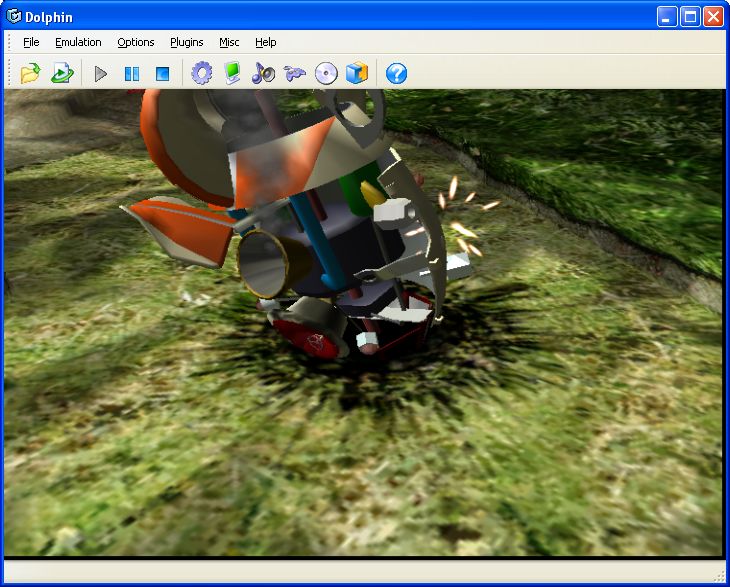Start emulation with the Play button
730x587 pixels.
click(x=101, y=74)
